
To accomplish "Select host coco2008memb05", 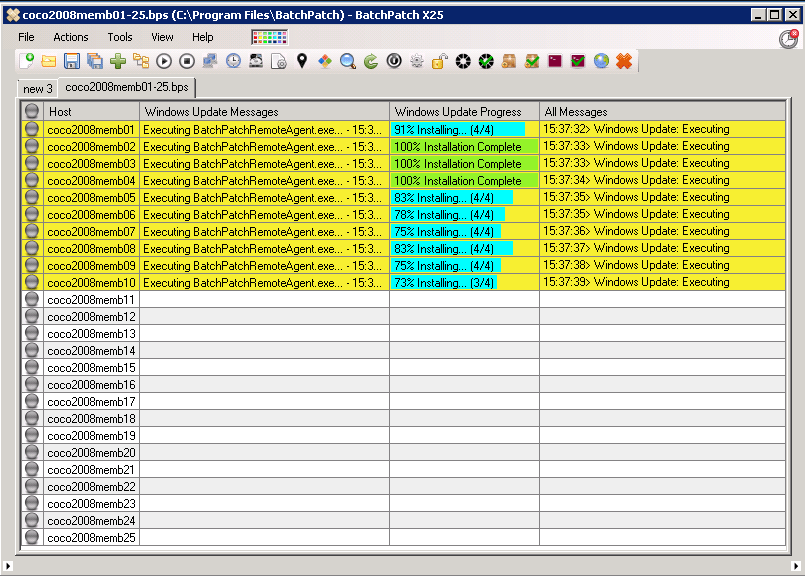I will [x=91, y=198].
